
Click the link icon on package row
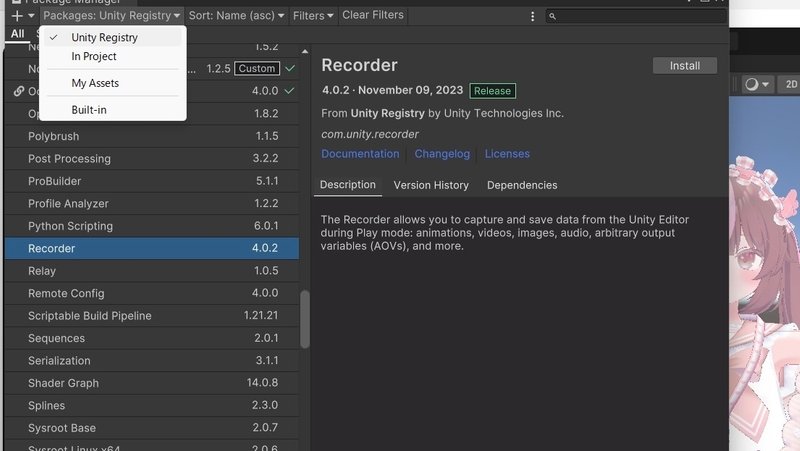(18, 91)
